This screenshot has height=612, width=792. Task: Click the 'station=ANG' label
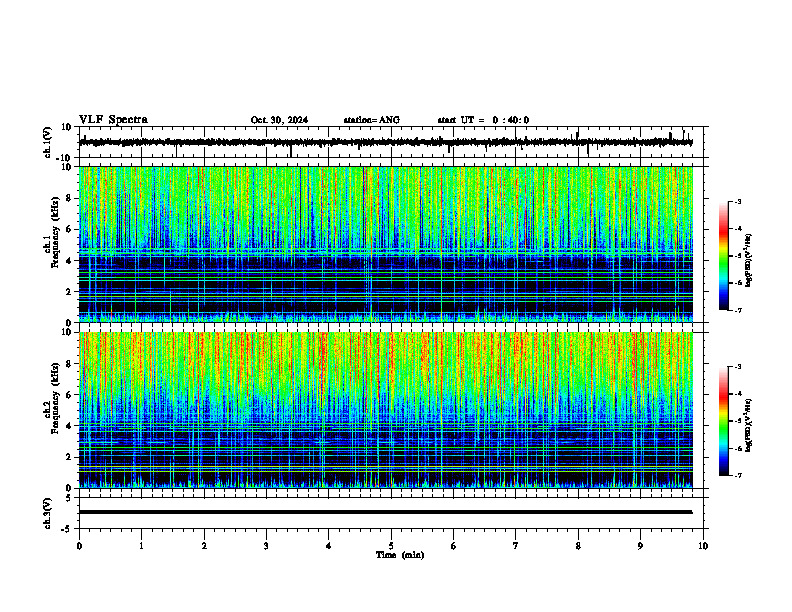point(372,120)
